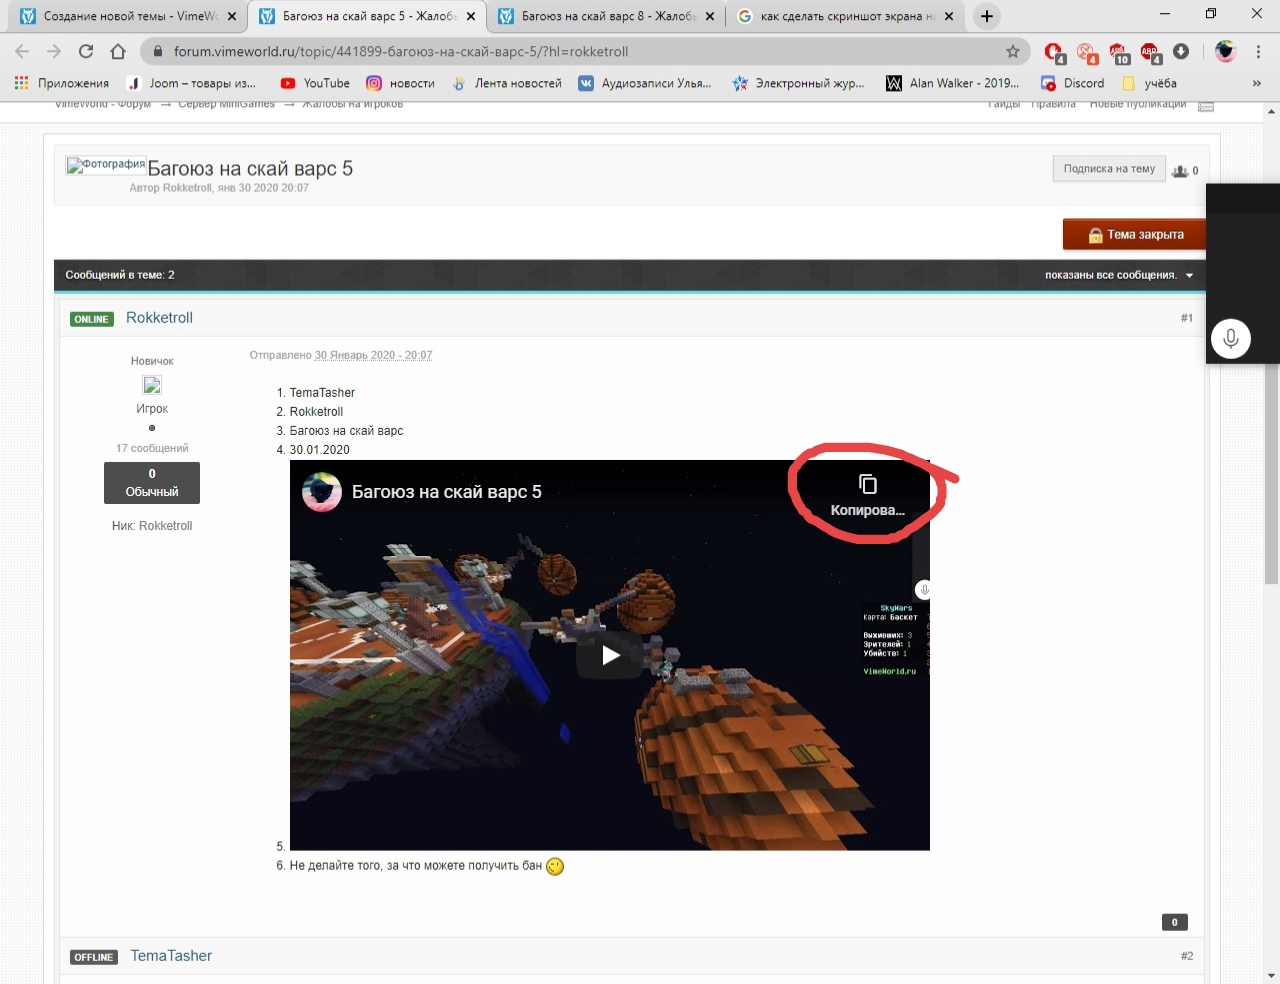Viewport: 1280px width, 984px height.
Task: Click the post date 30 Январь 2020
Action: [x=373, y=355]
